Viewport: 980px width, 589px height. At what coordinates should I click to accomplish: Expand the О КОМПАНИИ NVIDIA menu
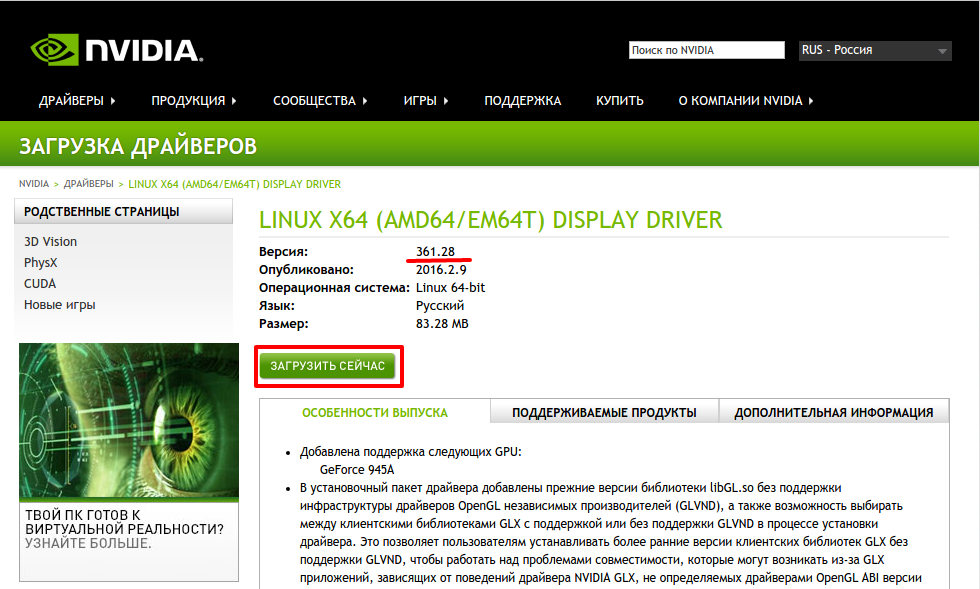(x=745, y=101)
